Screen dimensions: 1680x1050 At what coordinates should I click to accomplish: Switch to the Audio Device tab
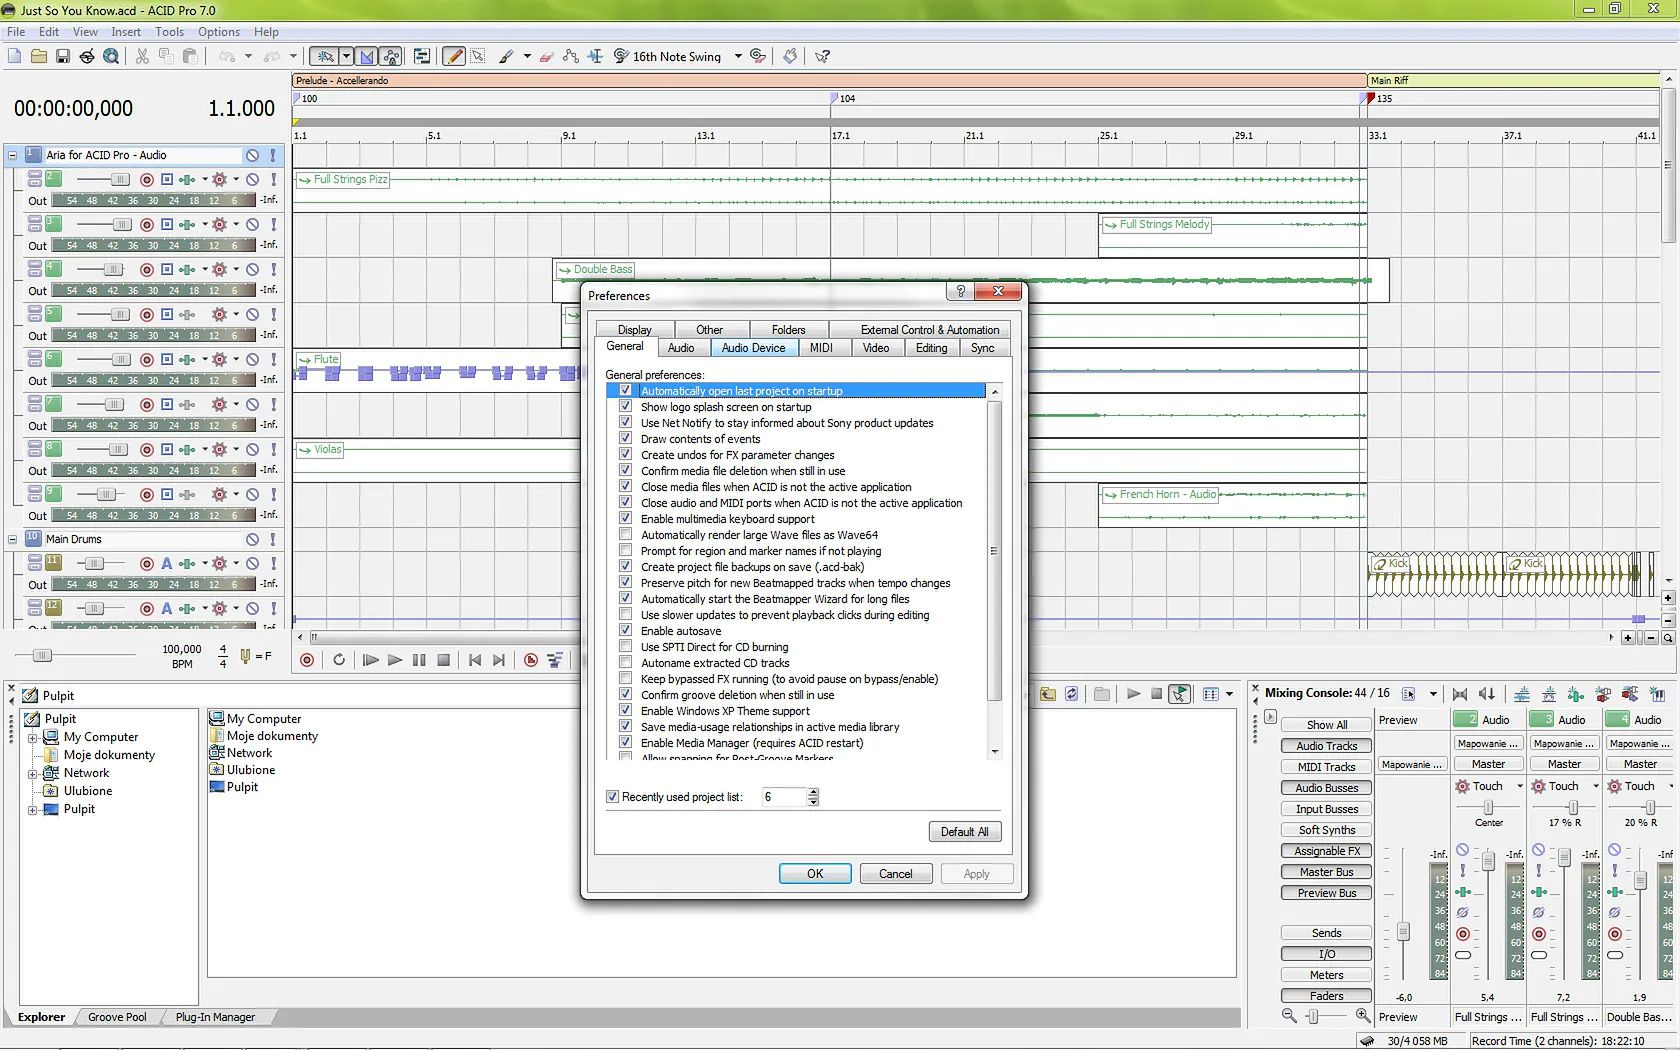pyautogui.click(x=753, y=348)
